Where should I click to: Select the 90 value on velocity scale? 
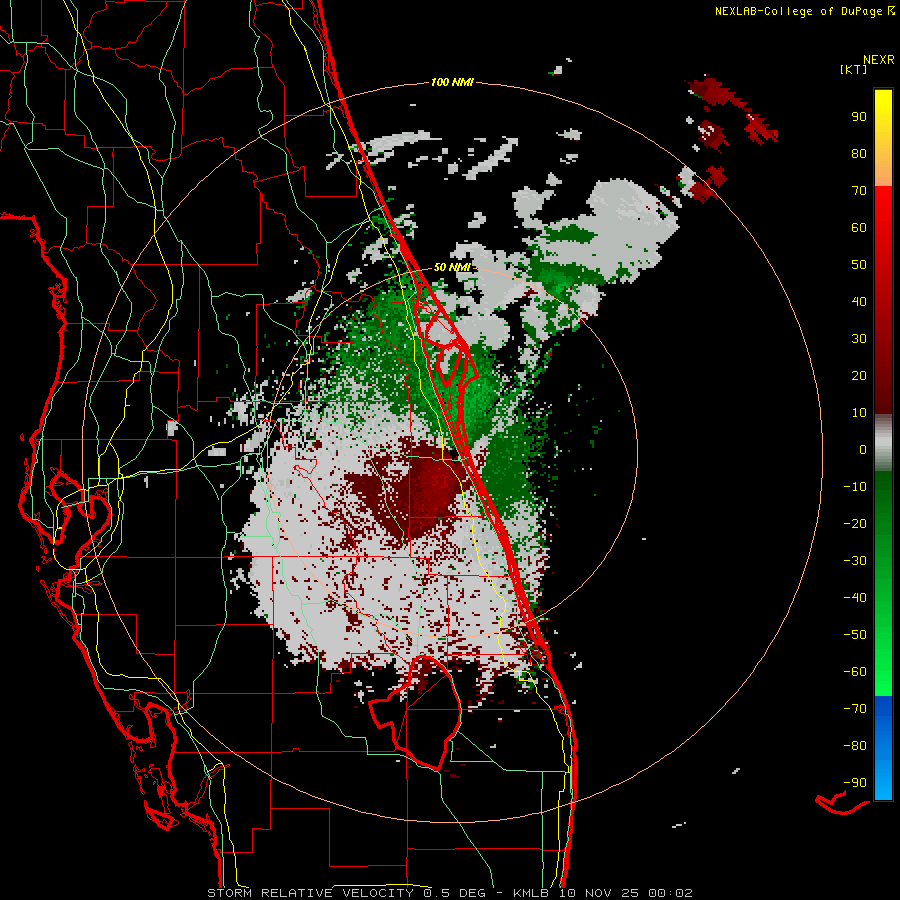[x=859, y=117]
